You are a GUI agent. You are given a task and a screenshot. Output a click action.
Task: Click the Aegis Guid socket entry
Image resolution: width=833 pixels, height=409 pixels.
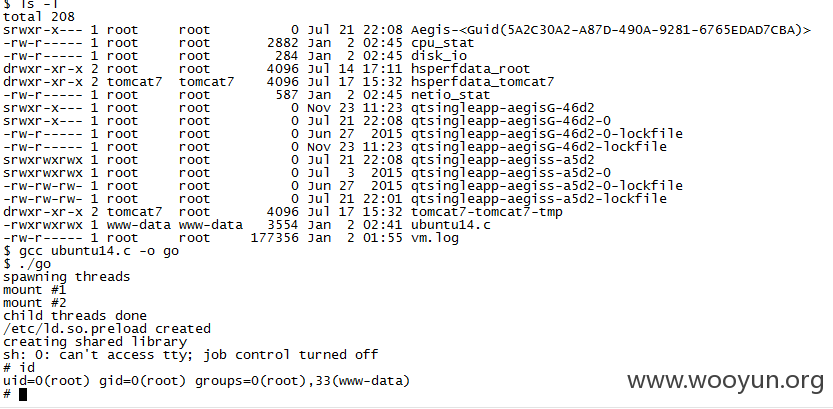click(x=610, y=30)
